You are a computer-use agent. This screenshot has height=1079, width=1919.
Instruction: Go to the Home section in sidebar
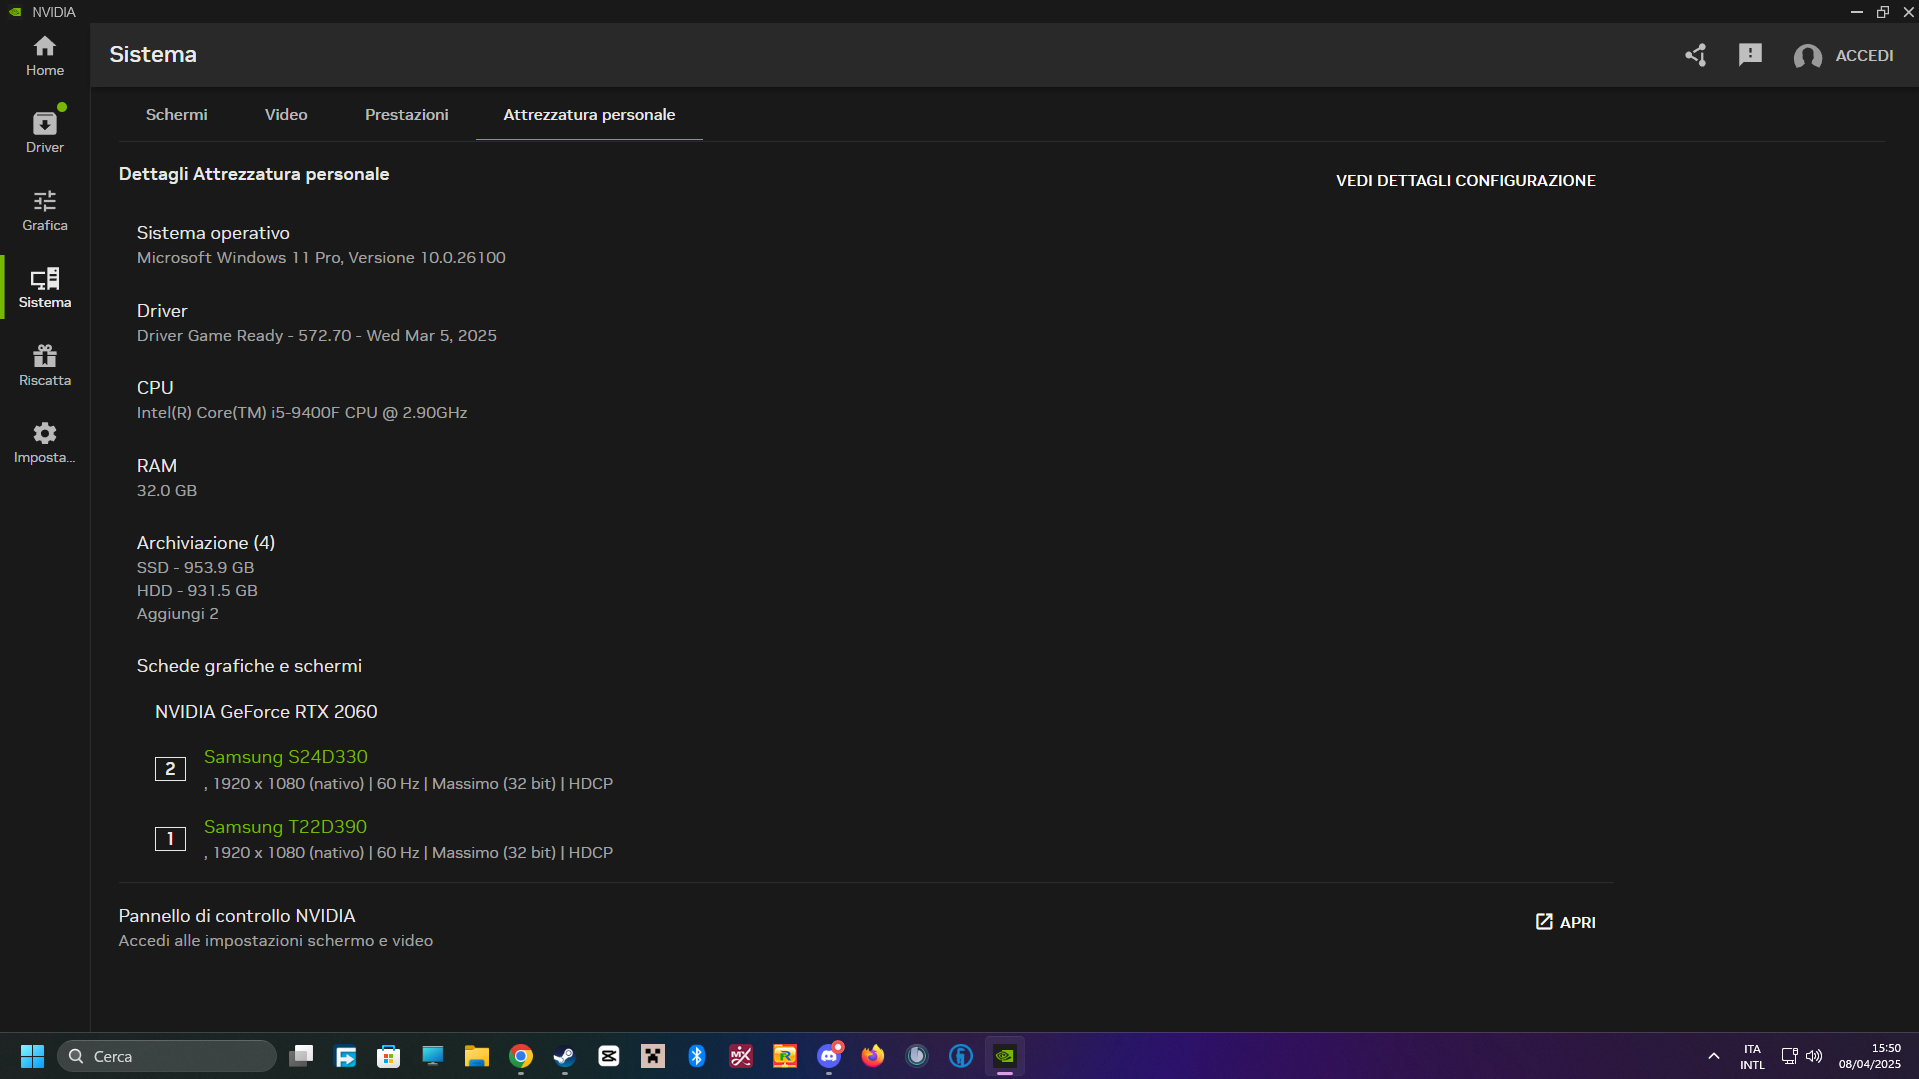click(x=45, y=56)
